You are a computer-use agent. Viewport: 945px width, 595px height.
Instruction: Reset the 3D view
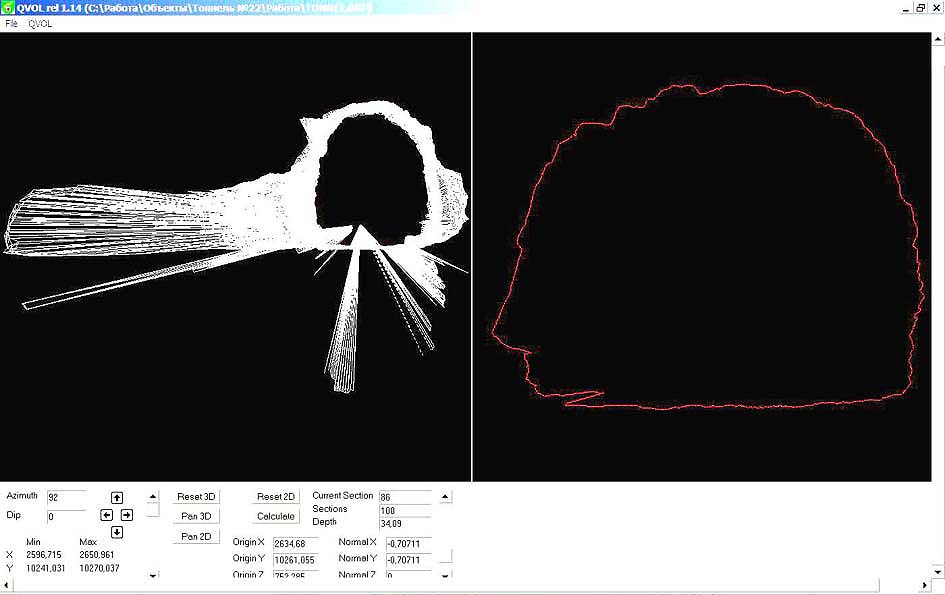point(196,497)
